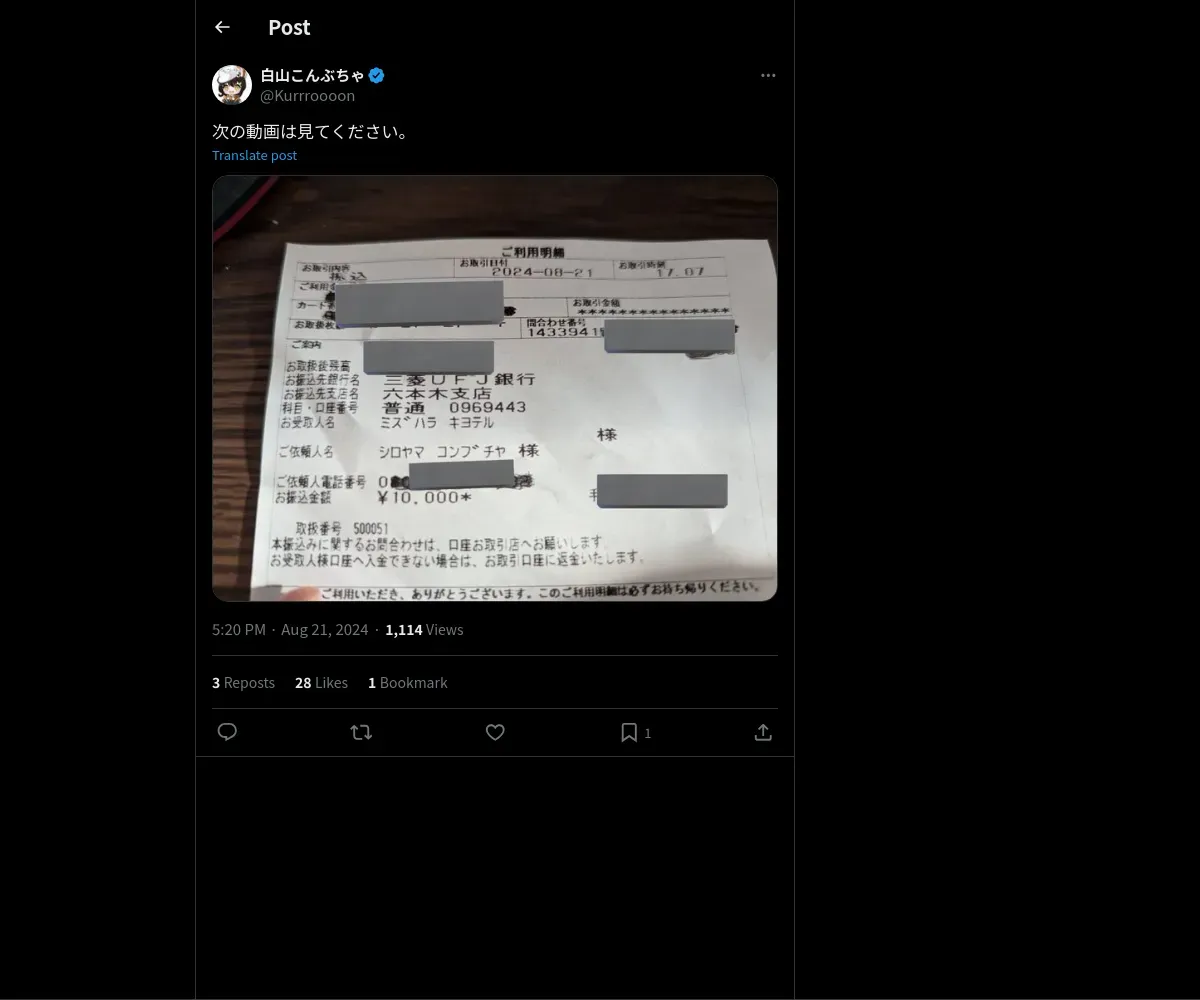Open the author's profile avatar
The width and height of the screenshot is (1200, 1000).
232,85
